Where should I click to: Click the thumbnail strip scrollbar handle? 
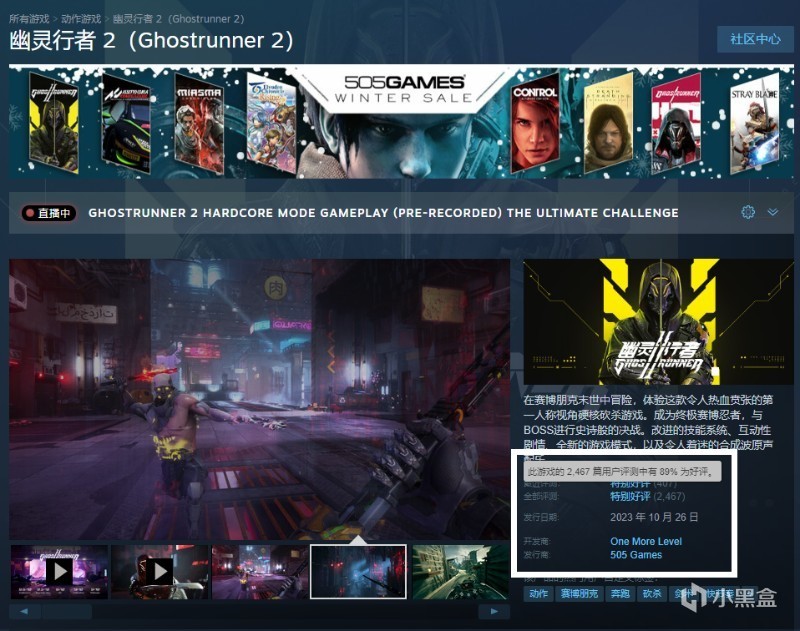click(66, 611)
